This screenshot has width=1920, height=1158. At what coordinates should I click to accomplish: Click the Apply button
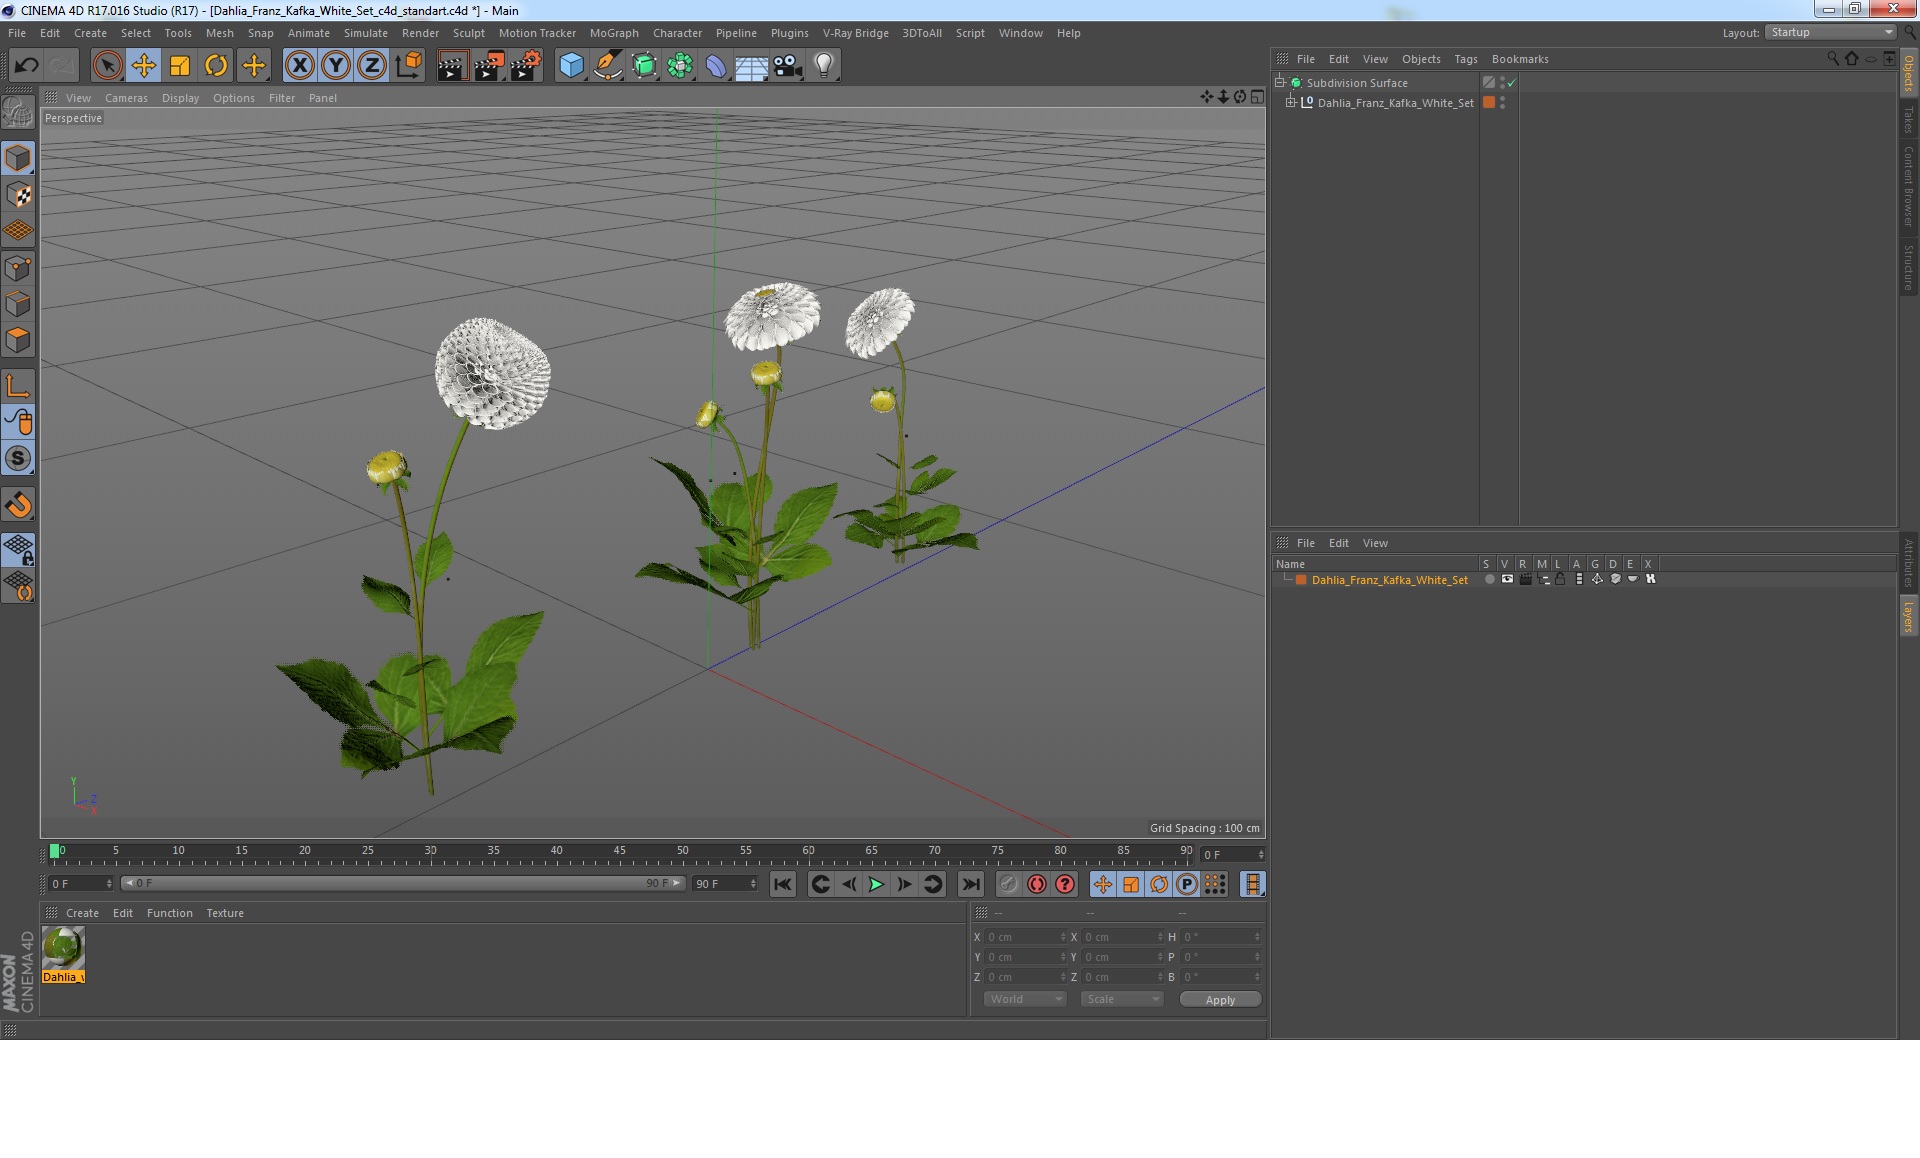click(x=1220, y=1000)
